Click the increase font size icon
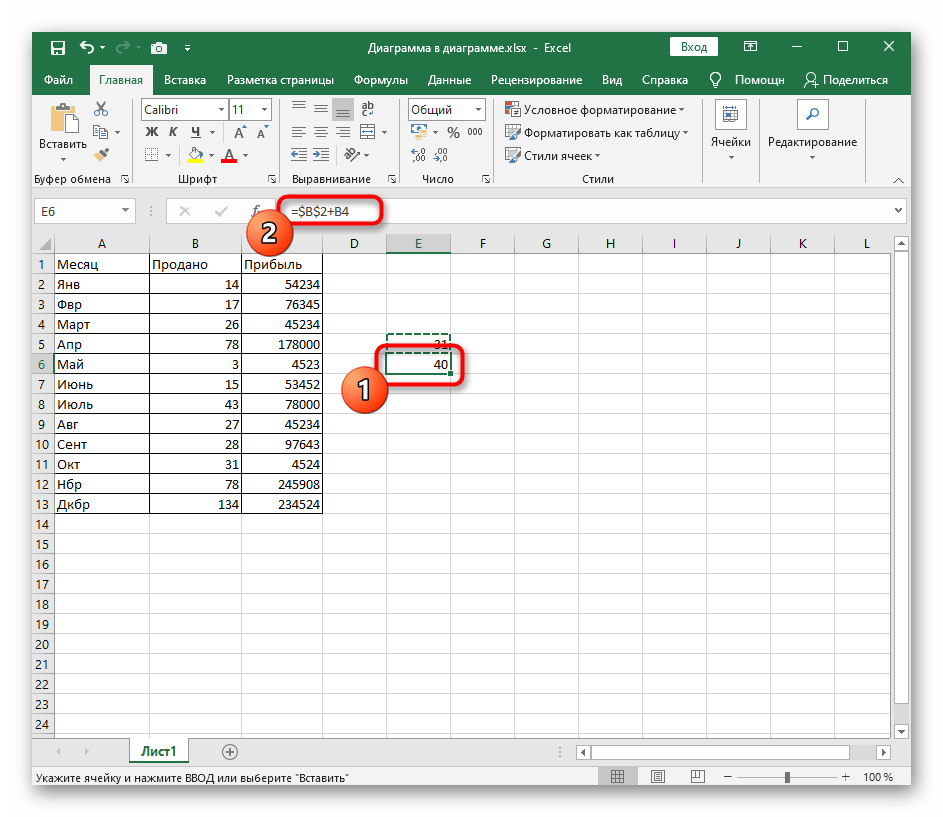The height and width of the screenshot is (817, 943). 239,132
